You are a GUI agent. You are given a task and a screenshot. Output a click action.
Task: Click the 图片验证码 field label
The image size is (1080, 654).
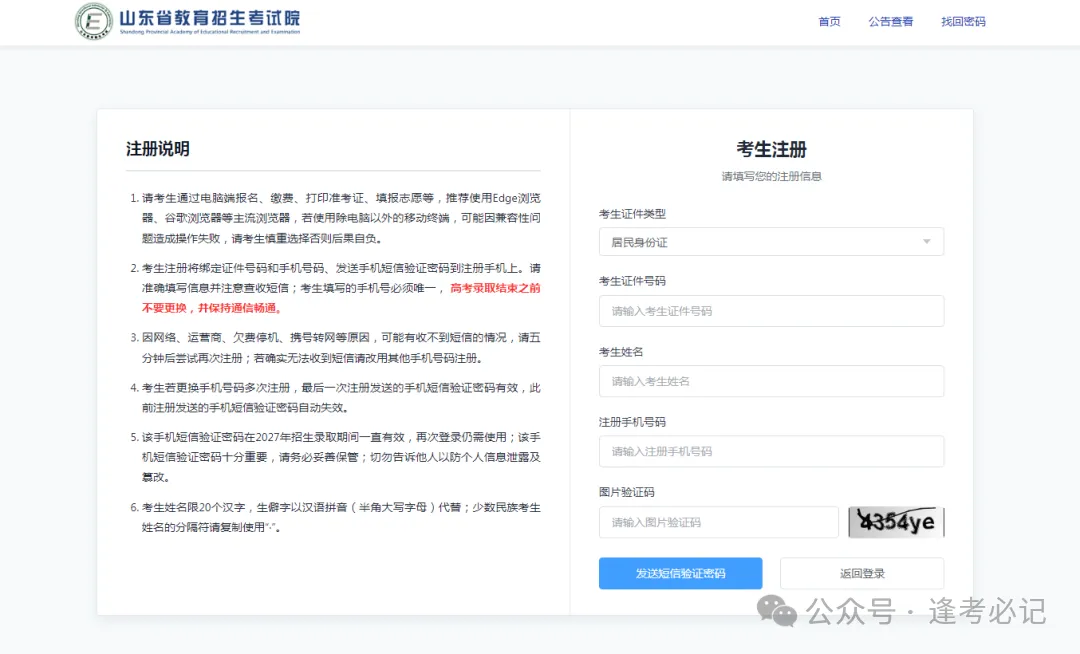[x=627, y=492]
